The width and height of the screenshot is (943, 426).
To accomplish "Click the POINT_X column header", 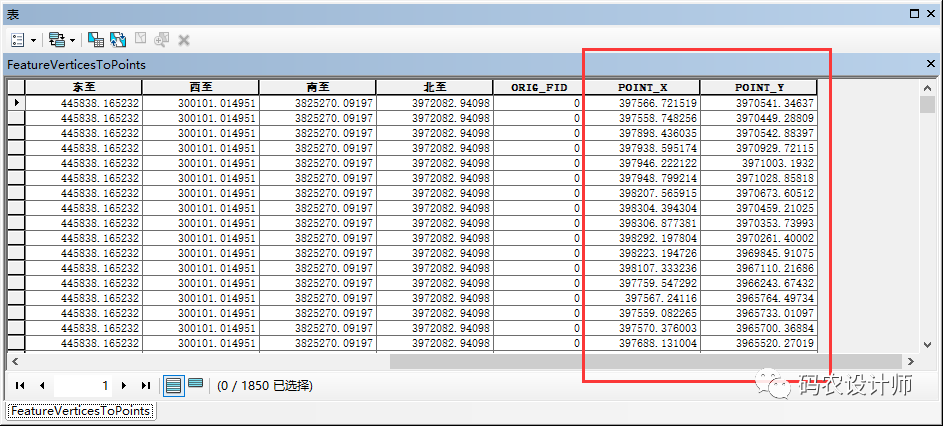I will click(x=641, y=88).
